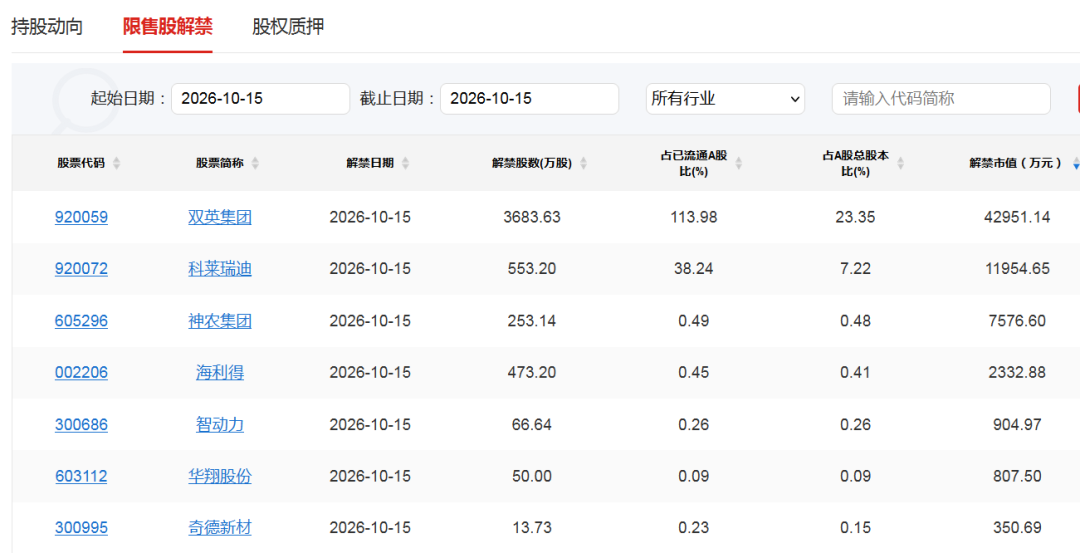Open stock code 605296 link
The image size is (1080, 553).
click(x=81, y=321)
